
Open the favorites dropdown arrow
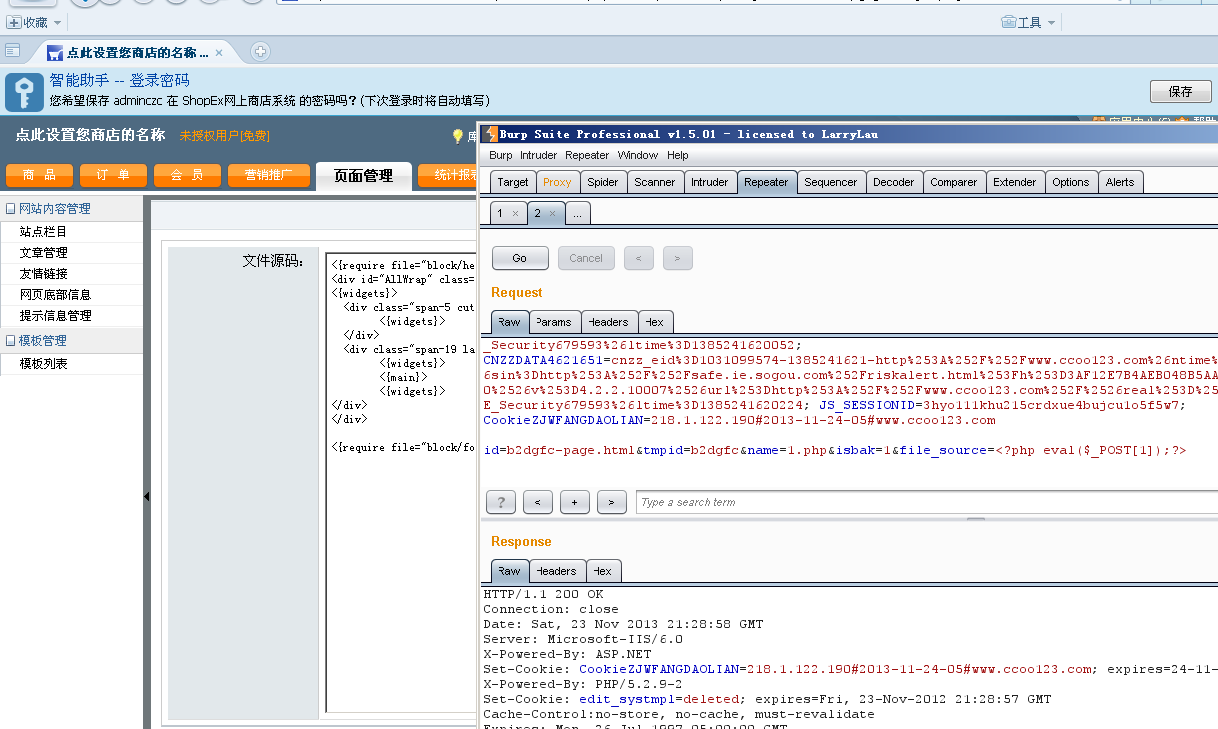pos(56,22)
